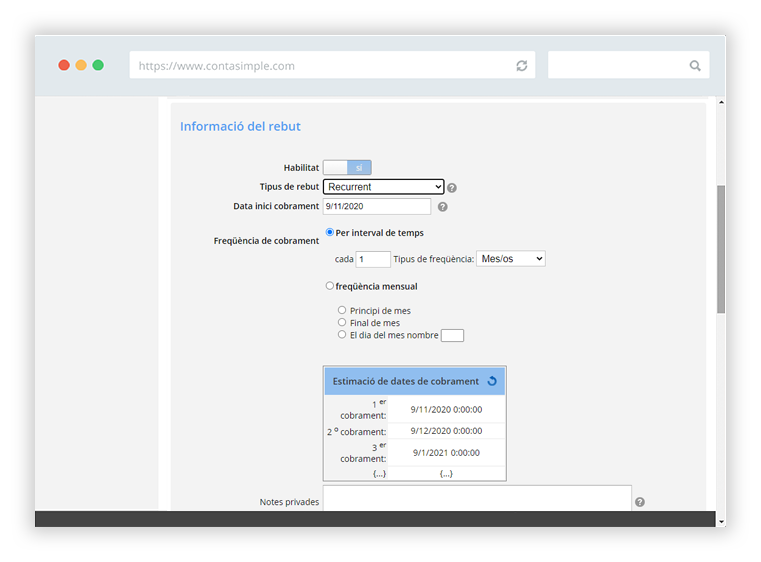
Task: Open help icon next to Data inici cobrament
Action: point(443,207)
